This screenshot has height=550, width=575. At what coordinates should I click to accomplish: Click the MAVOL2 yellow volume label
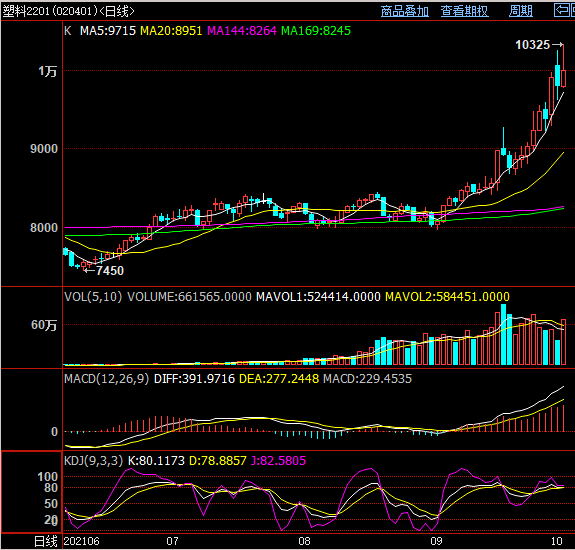point(447,297)
